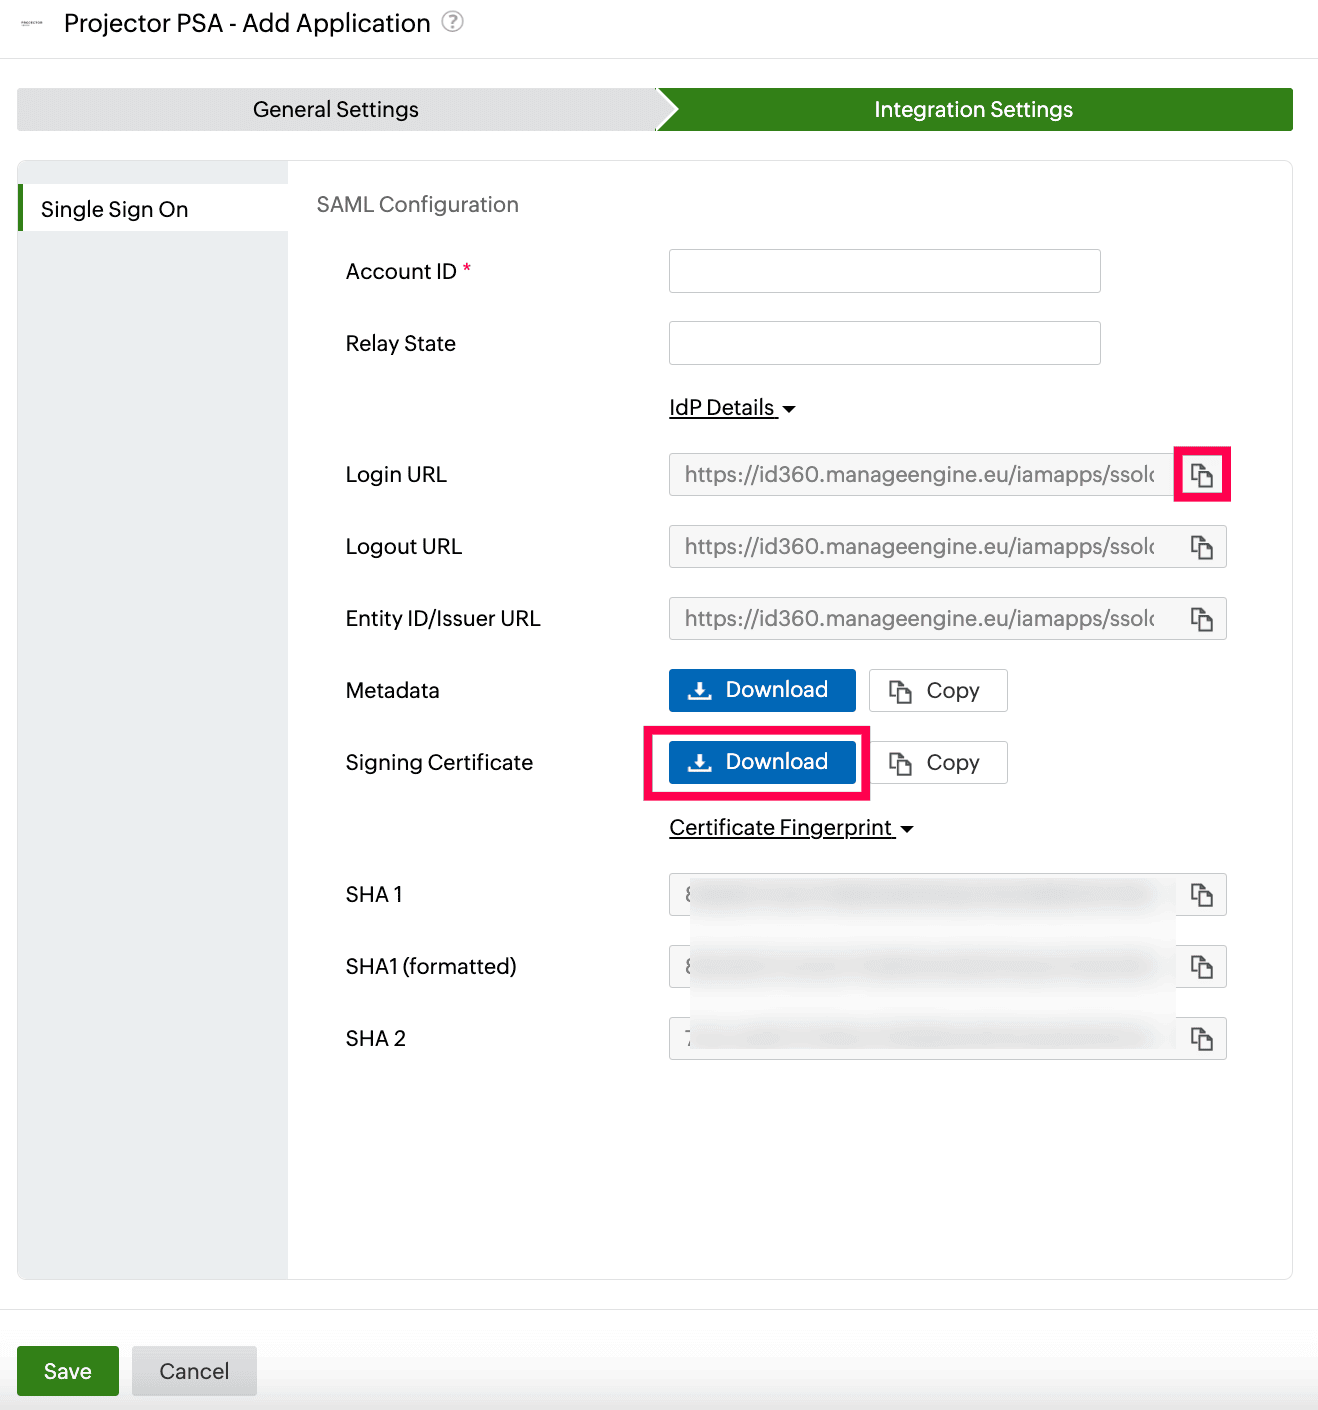Collapse the Certificate Fingerprint section
The width and height of the screenshot is (1318, 1410).
coord(790,827)
